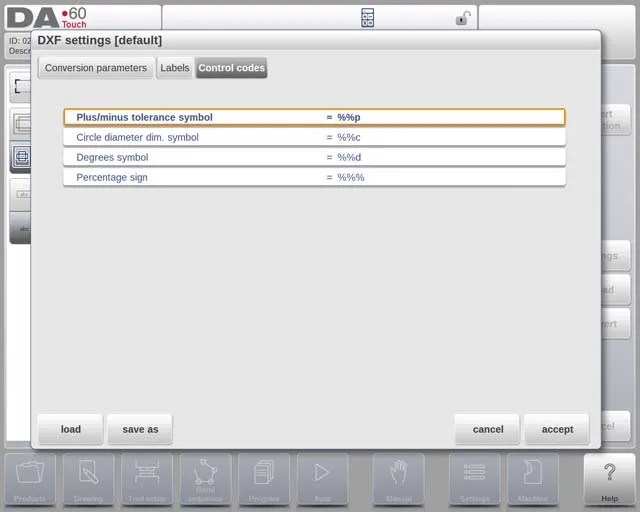Select Bend sequence mode icon
The height and width of the screenshot is (512, 640).
[x=205, y=479]
